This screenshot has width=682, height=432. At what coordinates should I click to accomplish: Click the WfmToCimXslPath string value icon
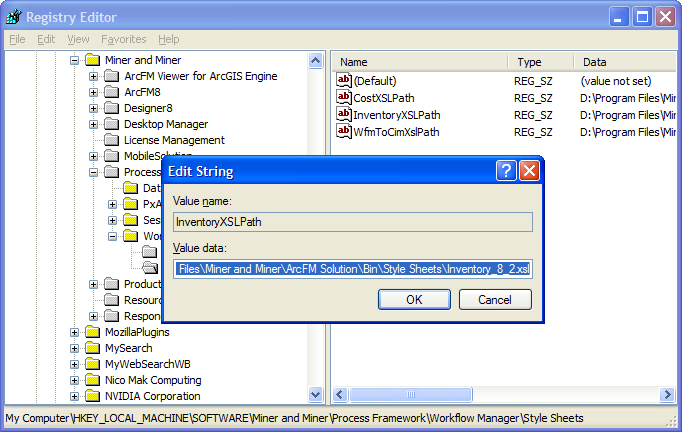[x=344, y=132]
